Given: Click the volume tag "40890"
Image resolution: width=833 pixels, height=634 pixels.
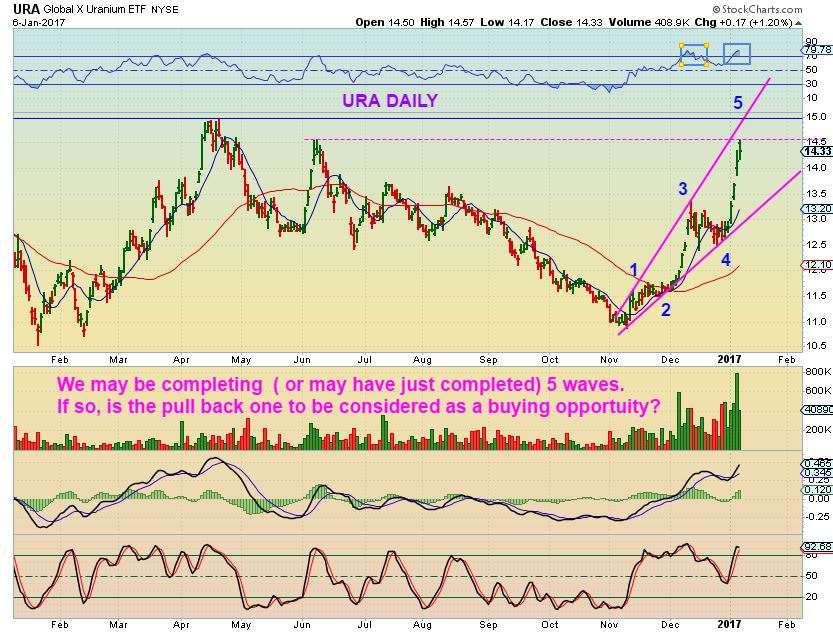Looking at the screenshot, I should (x=817, y=410).
